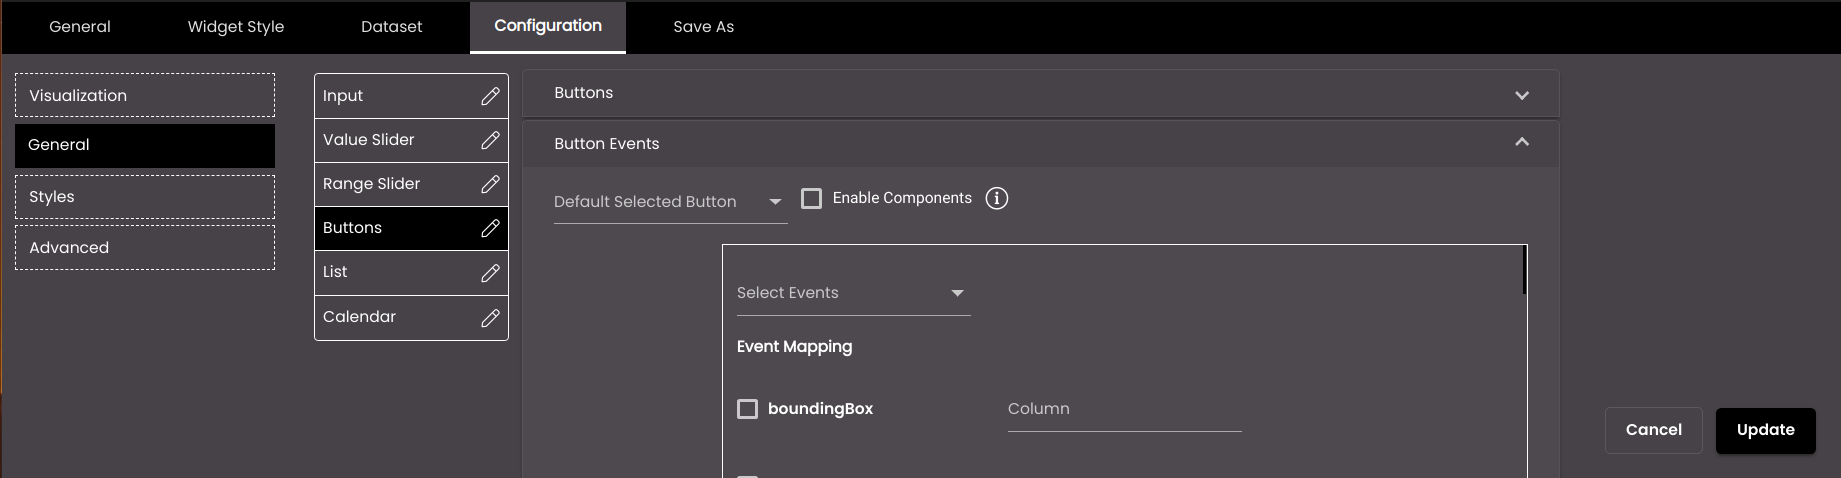Open the Default Selected Button dropdown
The width and height of the screenshot is (1841, 478).
click(670, 202)
